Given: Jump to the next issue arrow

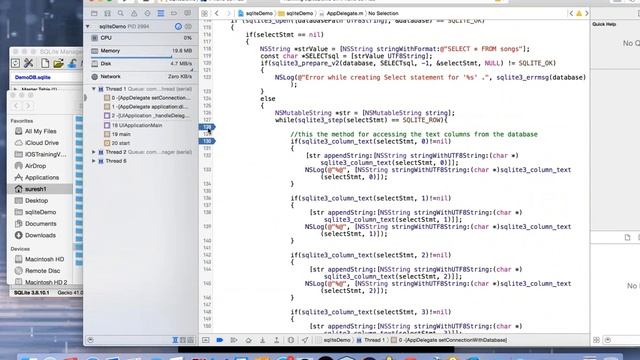Looking at the screenshot, I should (x=587, y=13).
